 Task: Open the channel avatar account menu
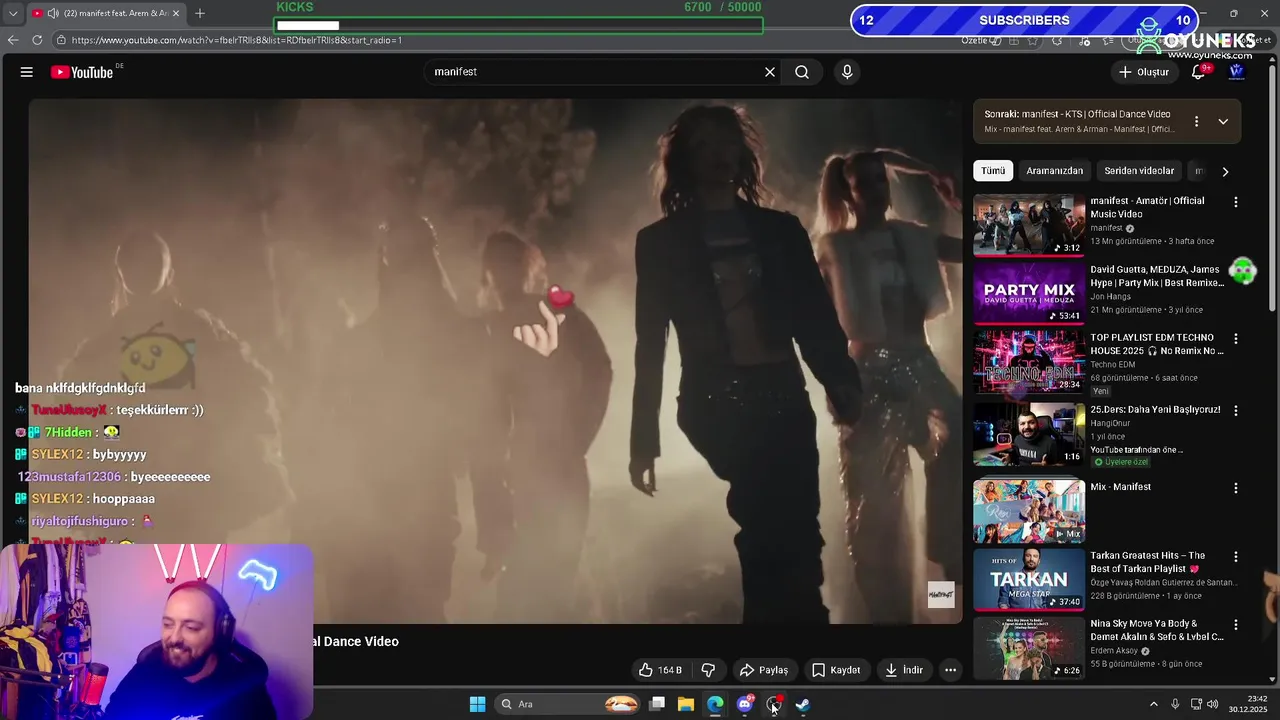pyautogui.click(x=1236, y=72)
